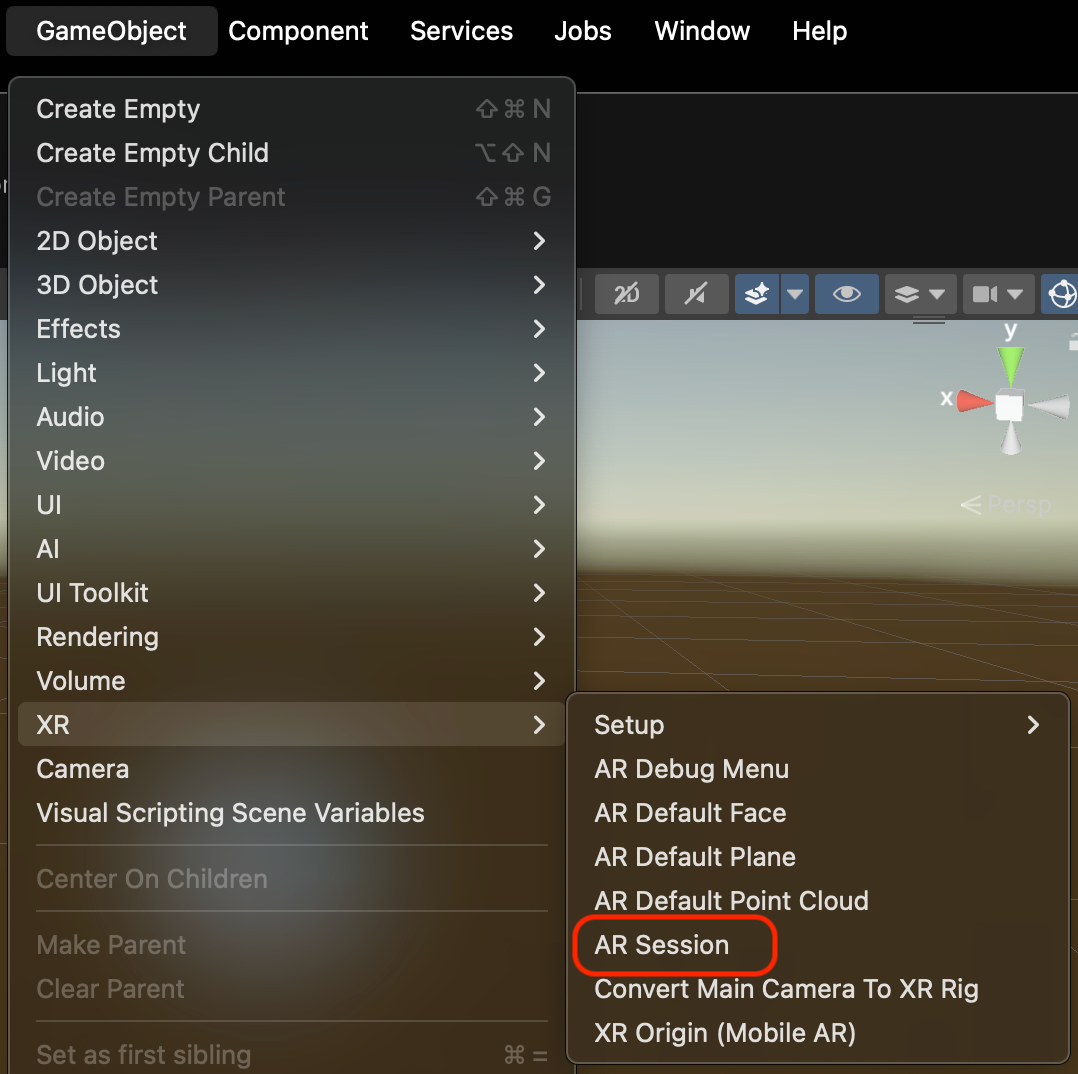Open the GameObject menu
1078x1074 pixels.
click(111, 31)
